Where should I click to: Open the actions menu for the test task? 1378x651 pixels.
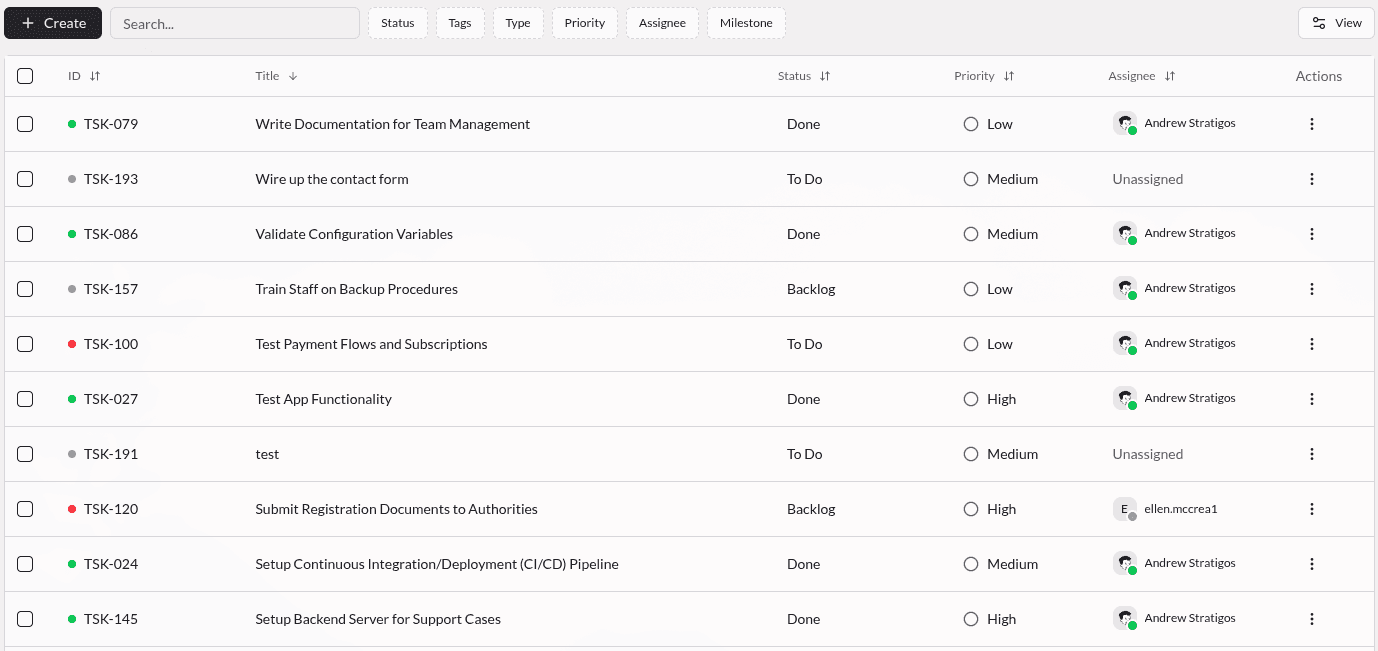1311,453
